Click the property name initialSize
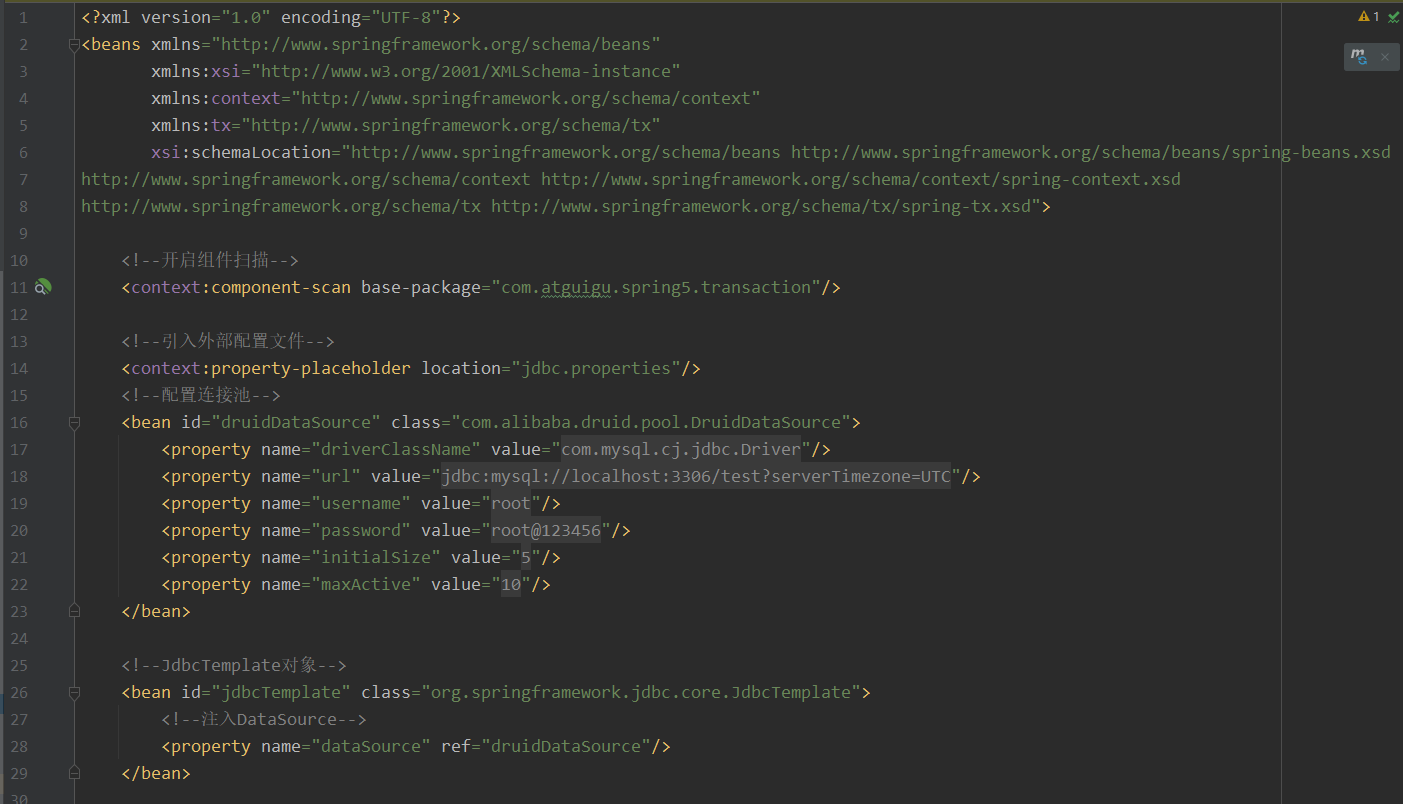This screenshot has width=1403, height=804. pyautogui.click(x=376, y=557)
